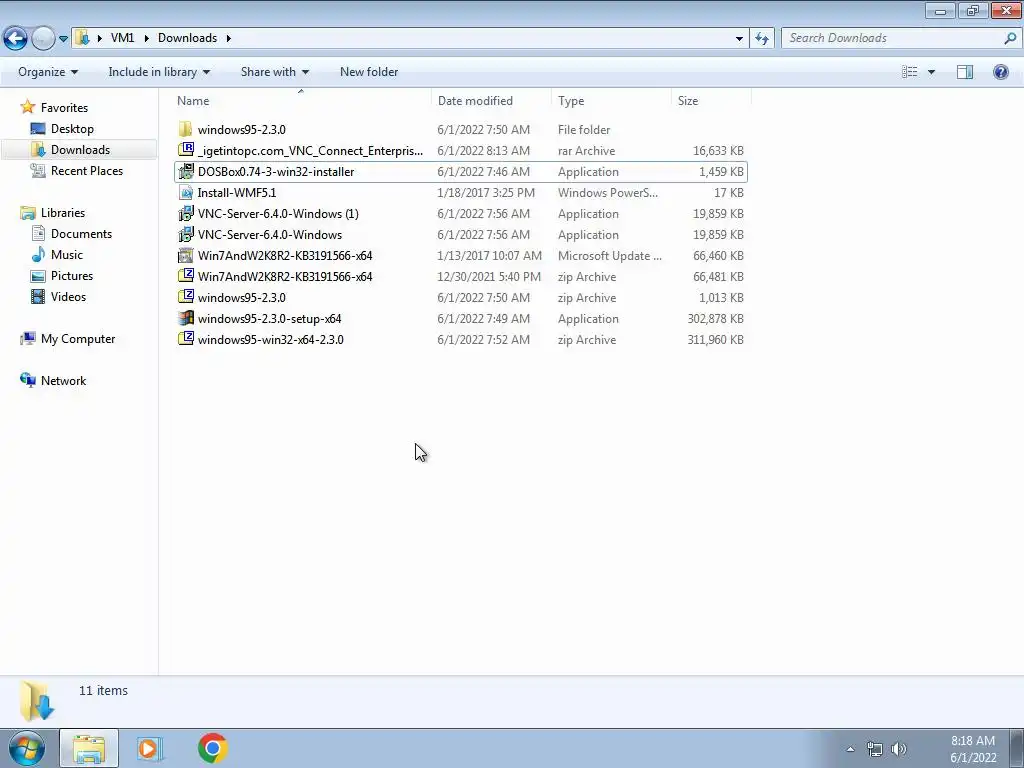Click Windows Explorer taskbar icon
Screen dimensions: 1024x768
point(89,748)
